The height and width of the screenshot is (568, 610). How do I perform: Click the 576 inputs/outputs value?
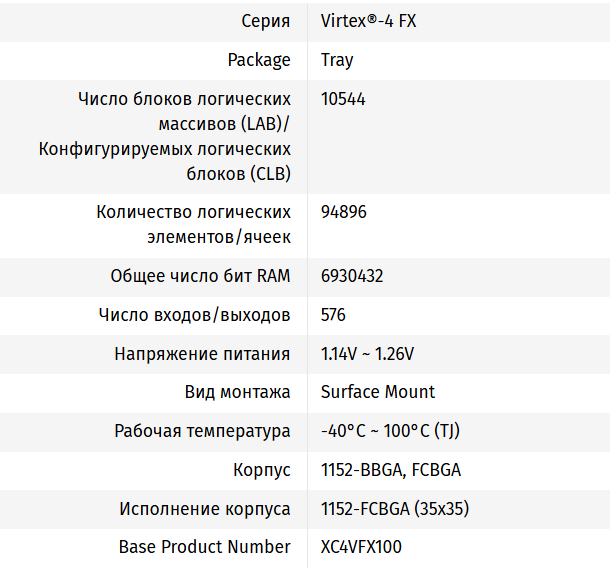(x=333, y=315)
